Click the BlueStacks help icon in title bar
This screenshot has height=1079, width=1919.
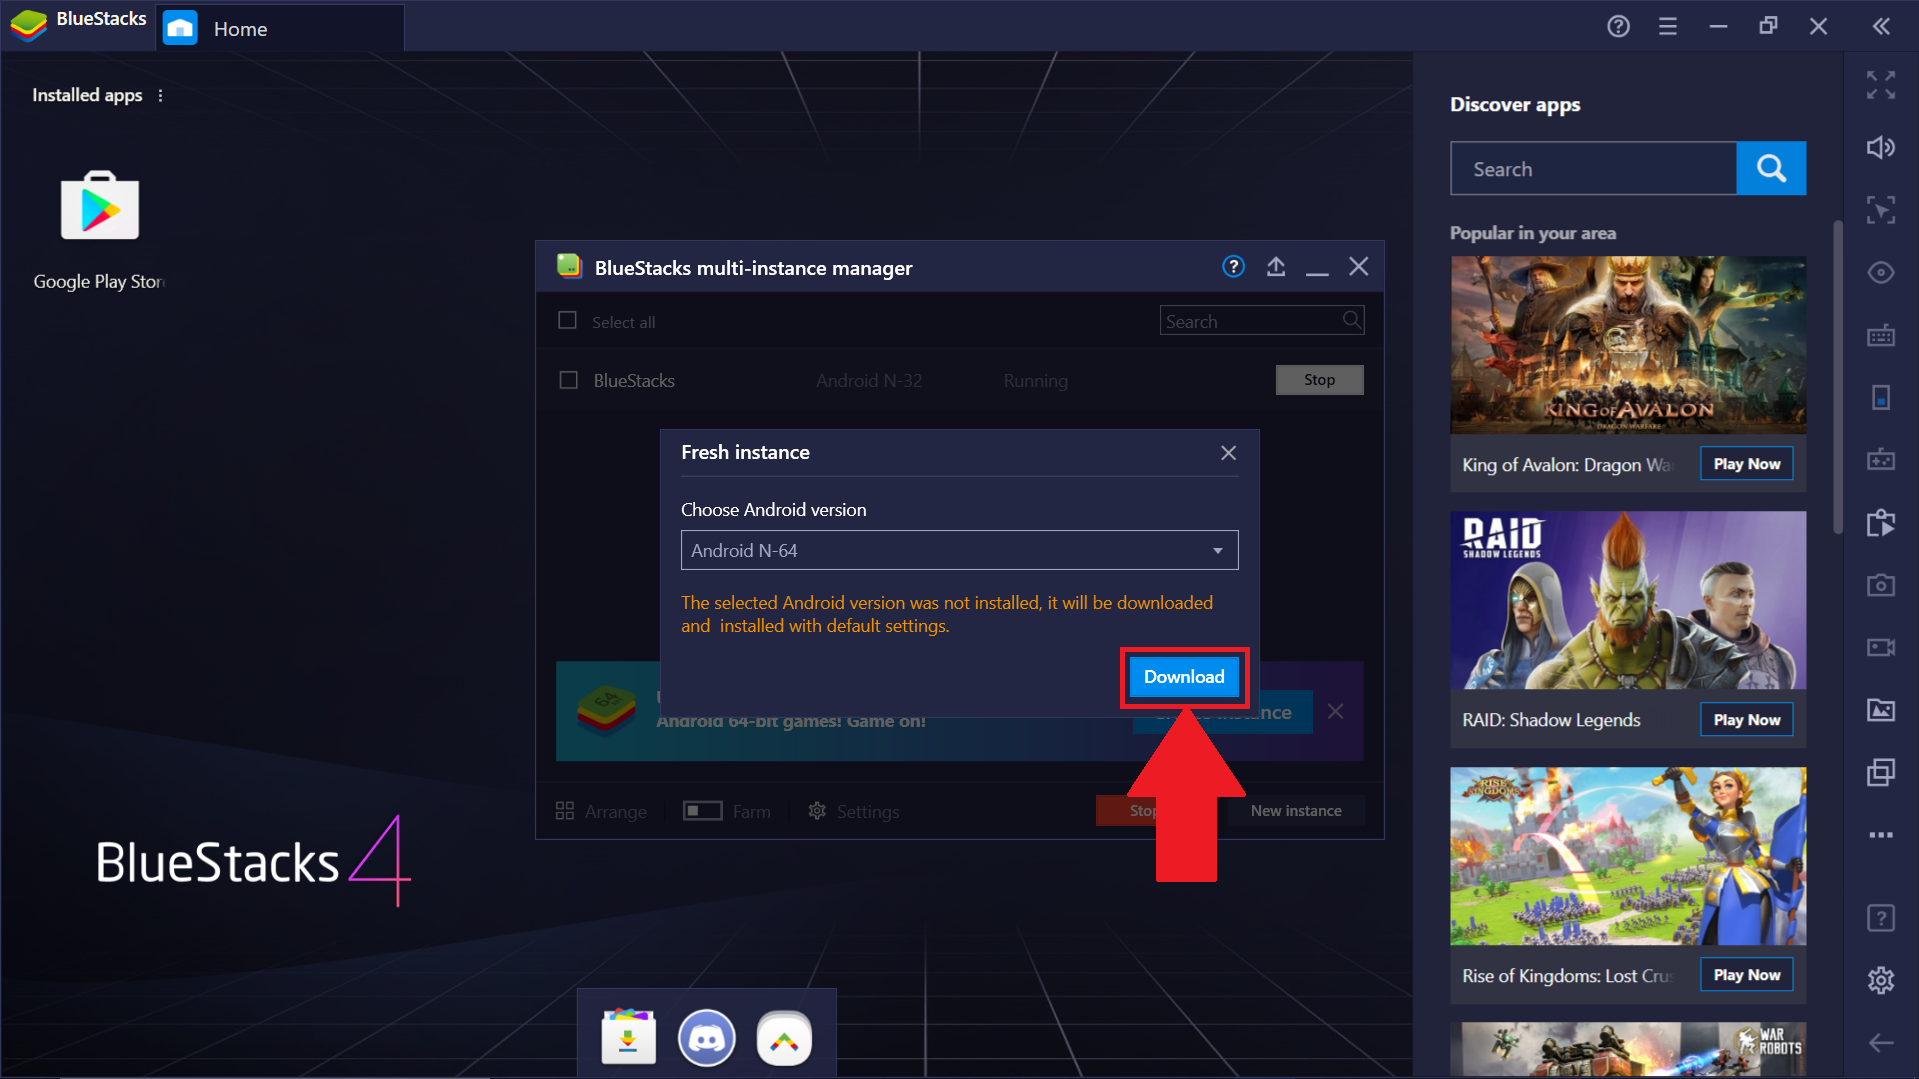coord(1618,27)
